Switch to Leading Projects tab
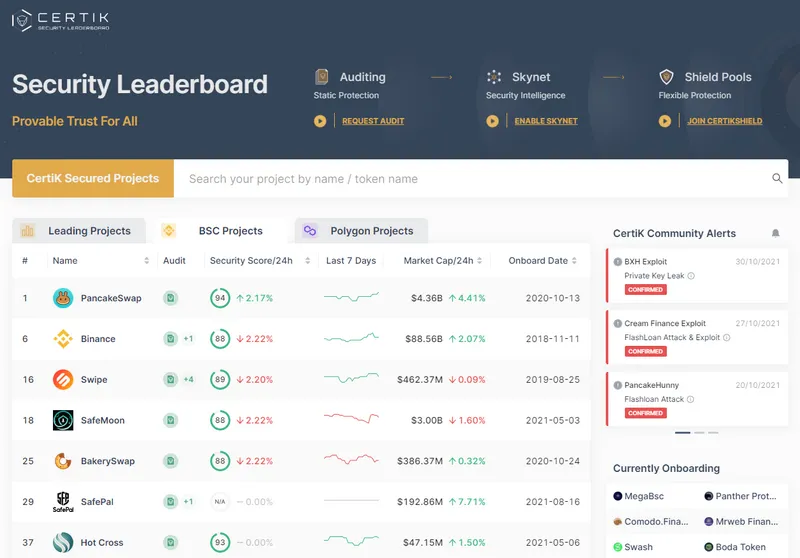Viewport: 800px width, 558px height. coord(79,231)
